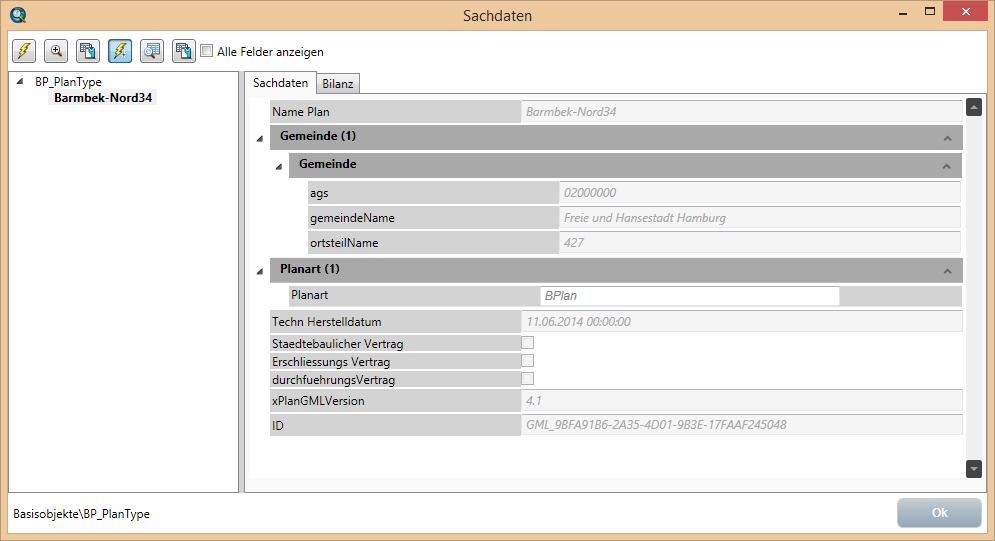Image resolution: width=995 pixels, height=541 pixels.
Task: Click table copy icon beside Alle Felder checkbox
Action: [x=183, y=51]
